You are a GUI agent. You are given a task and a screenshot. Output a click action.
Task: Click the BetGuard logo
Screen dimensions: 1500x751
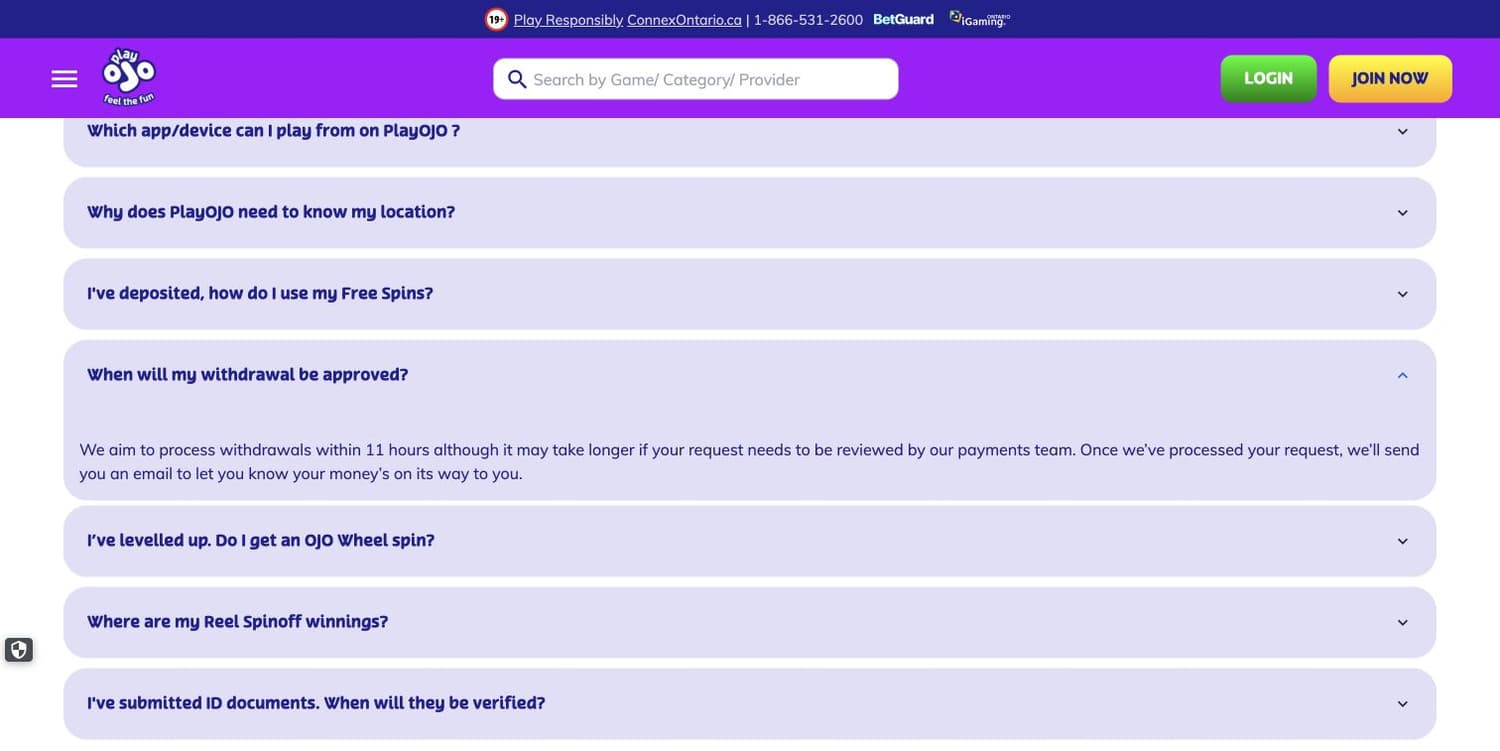point(903,19)
